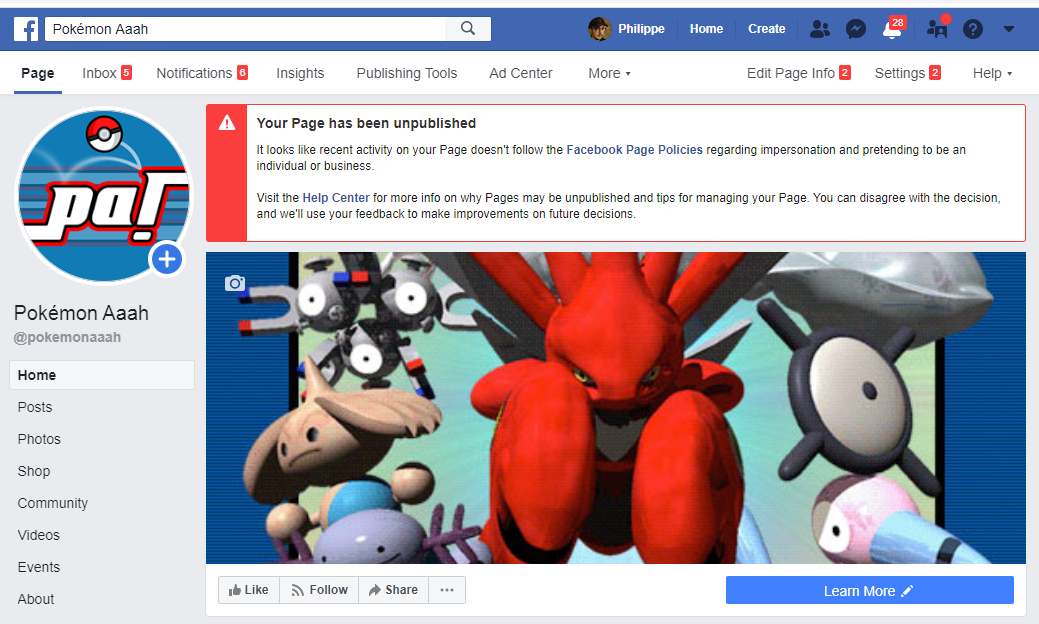Image resolution: width=1039 pixels, height=624 pixels.
Task: Click the Pokémon cover photo
Action: pos(616,407)
